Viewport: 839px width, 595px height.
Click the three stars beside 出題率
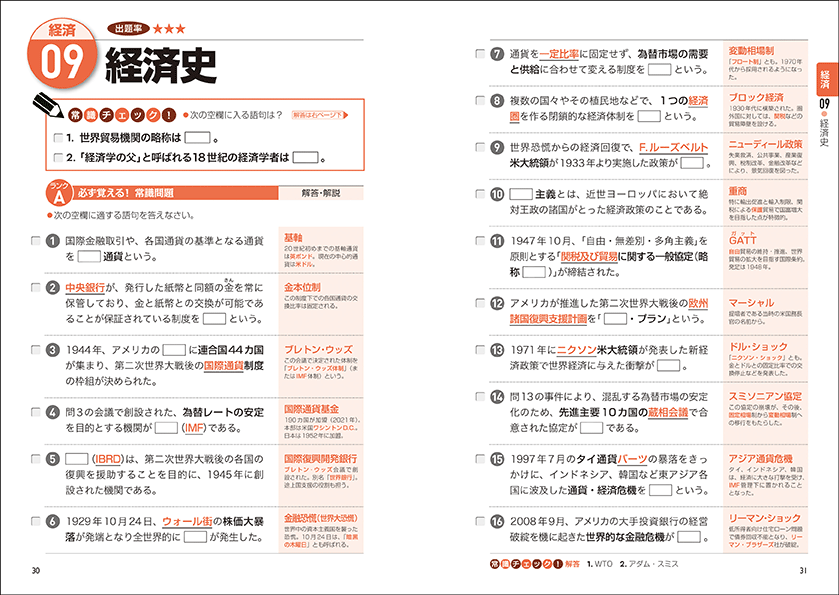tap(169, 29)
